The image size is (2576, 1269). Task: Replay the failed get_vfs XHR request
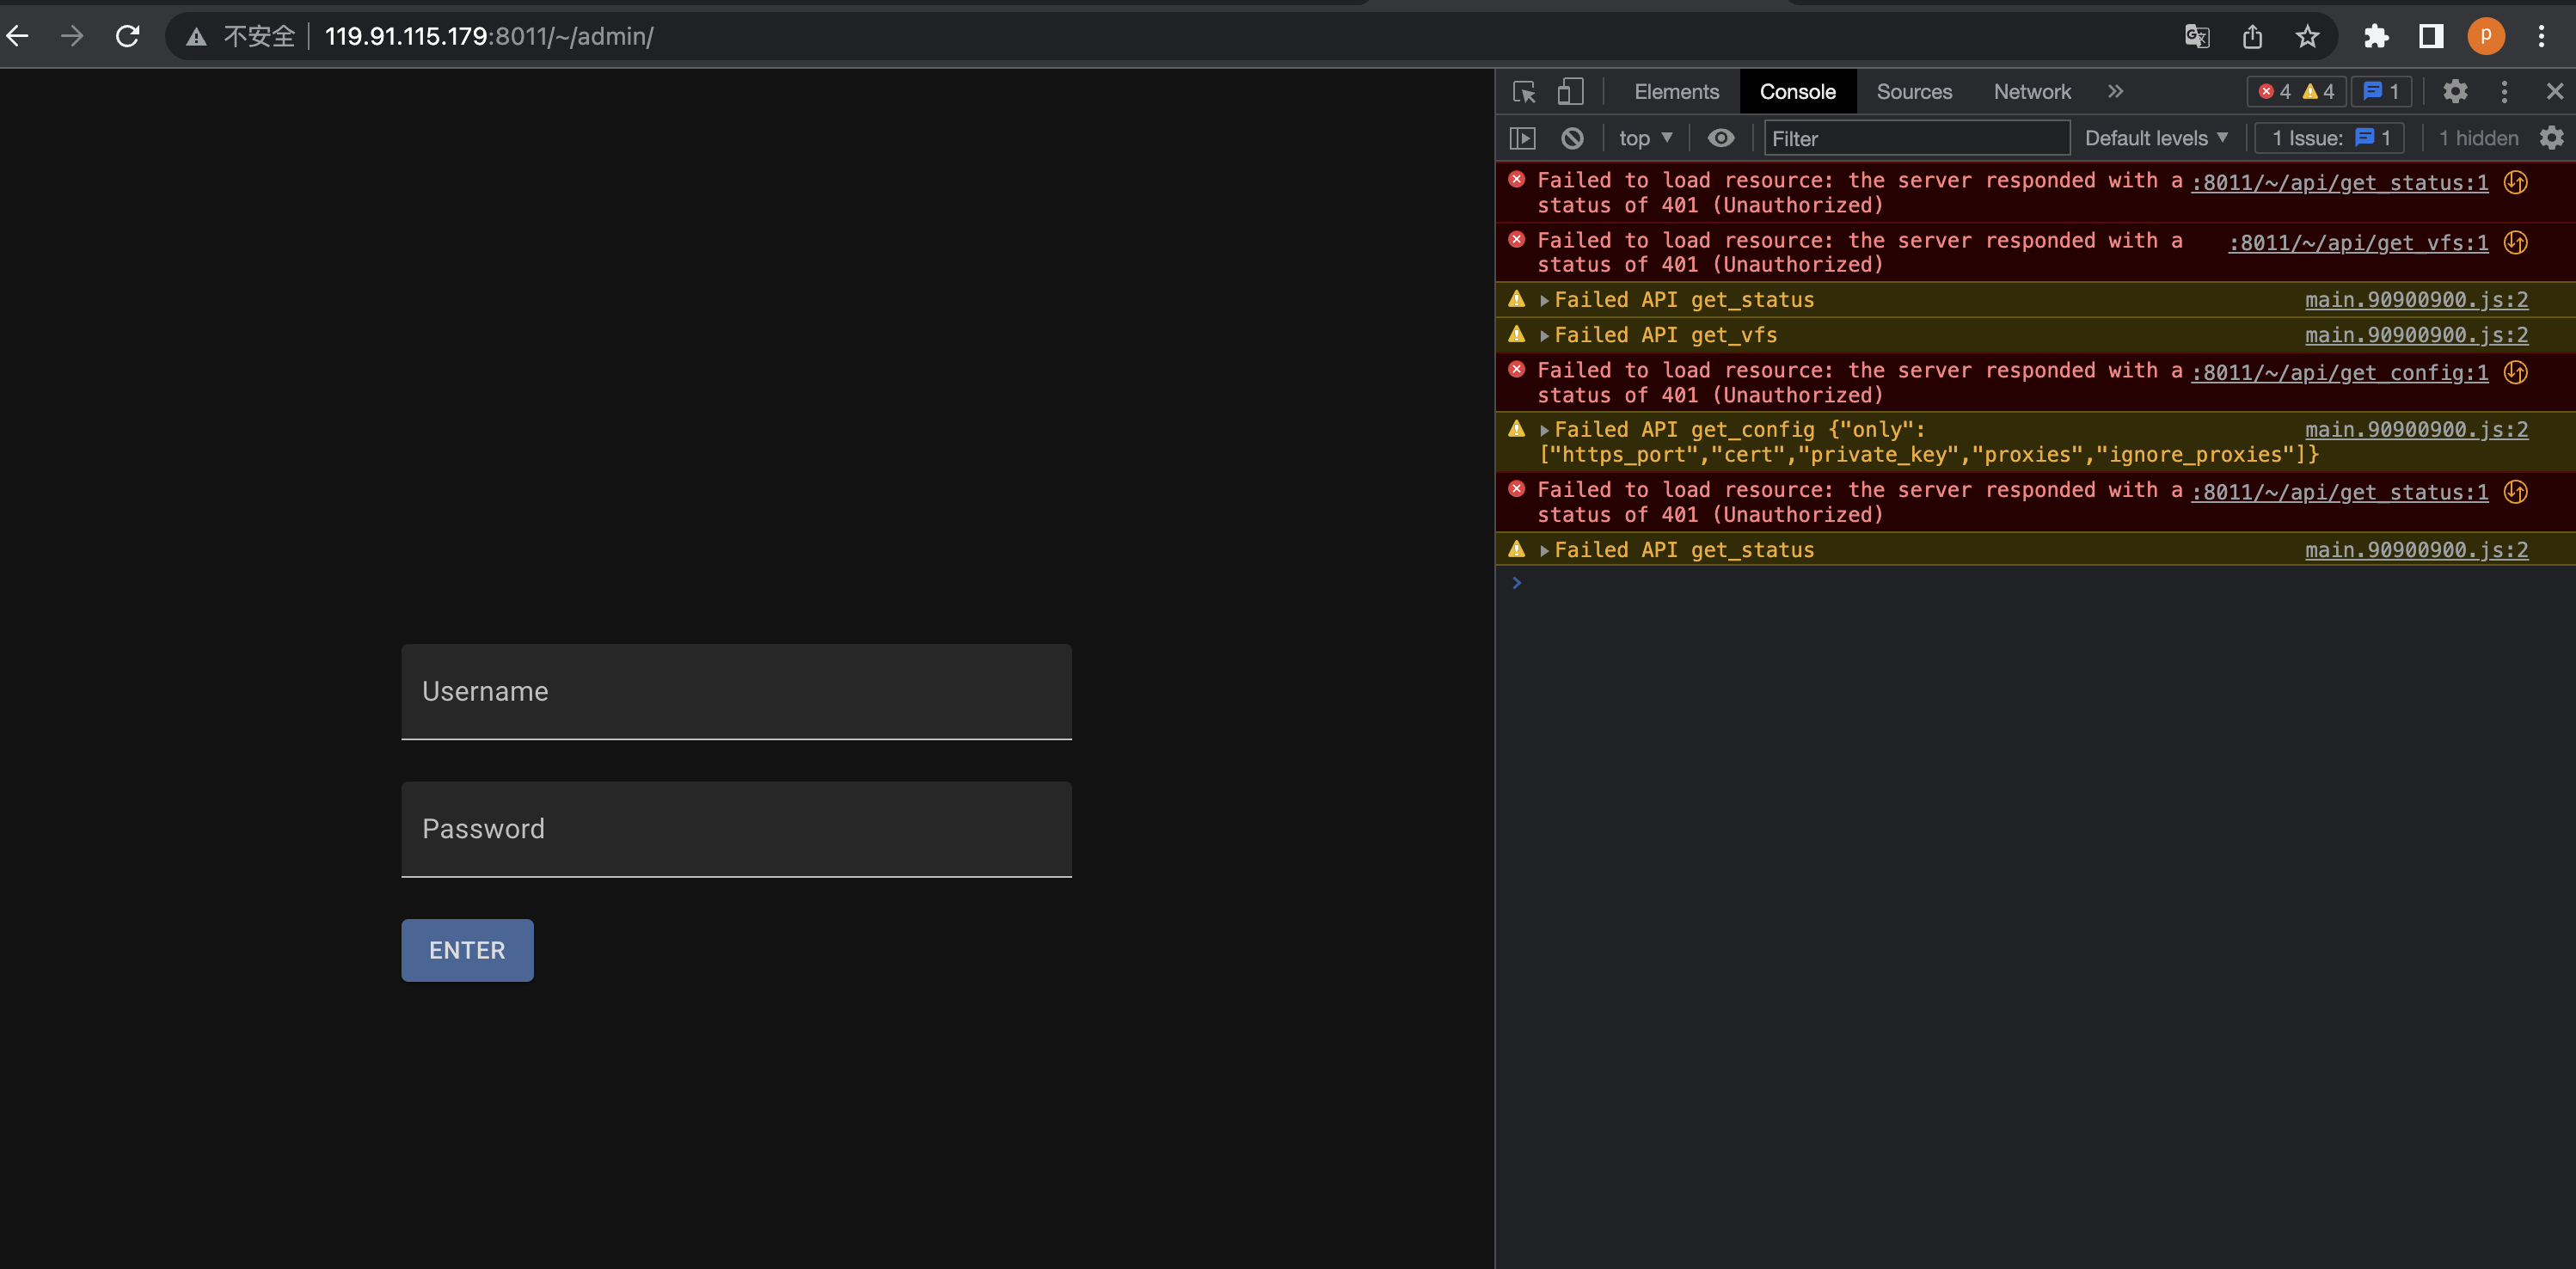[2516, 242]
